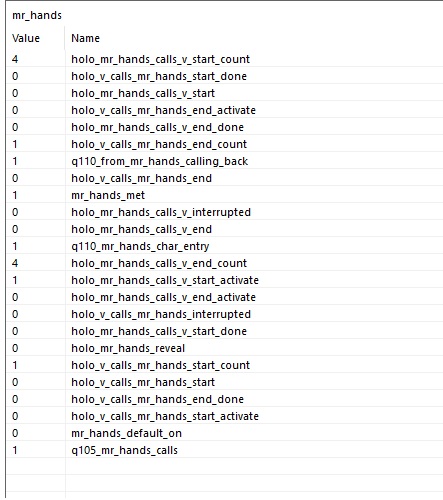Viewport: 443px width, 500px height.
Task: Select holo_mr_hands_reveal in the list
Action: pyautogui.click(x=128, y=348)
